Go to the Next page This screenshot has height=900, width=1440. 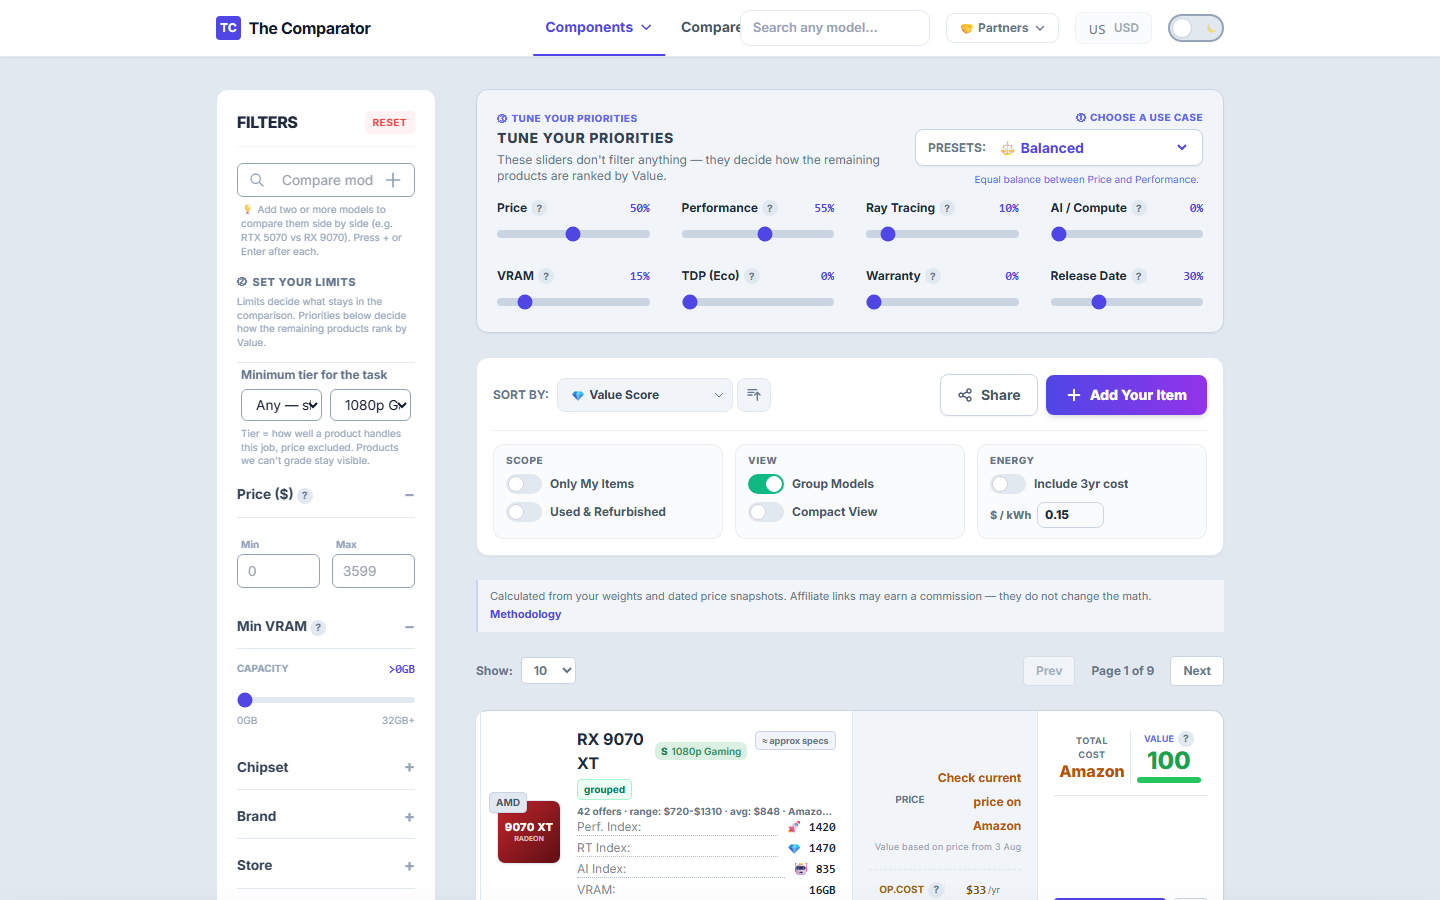click(x=1197, y=671)
